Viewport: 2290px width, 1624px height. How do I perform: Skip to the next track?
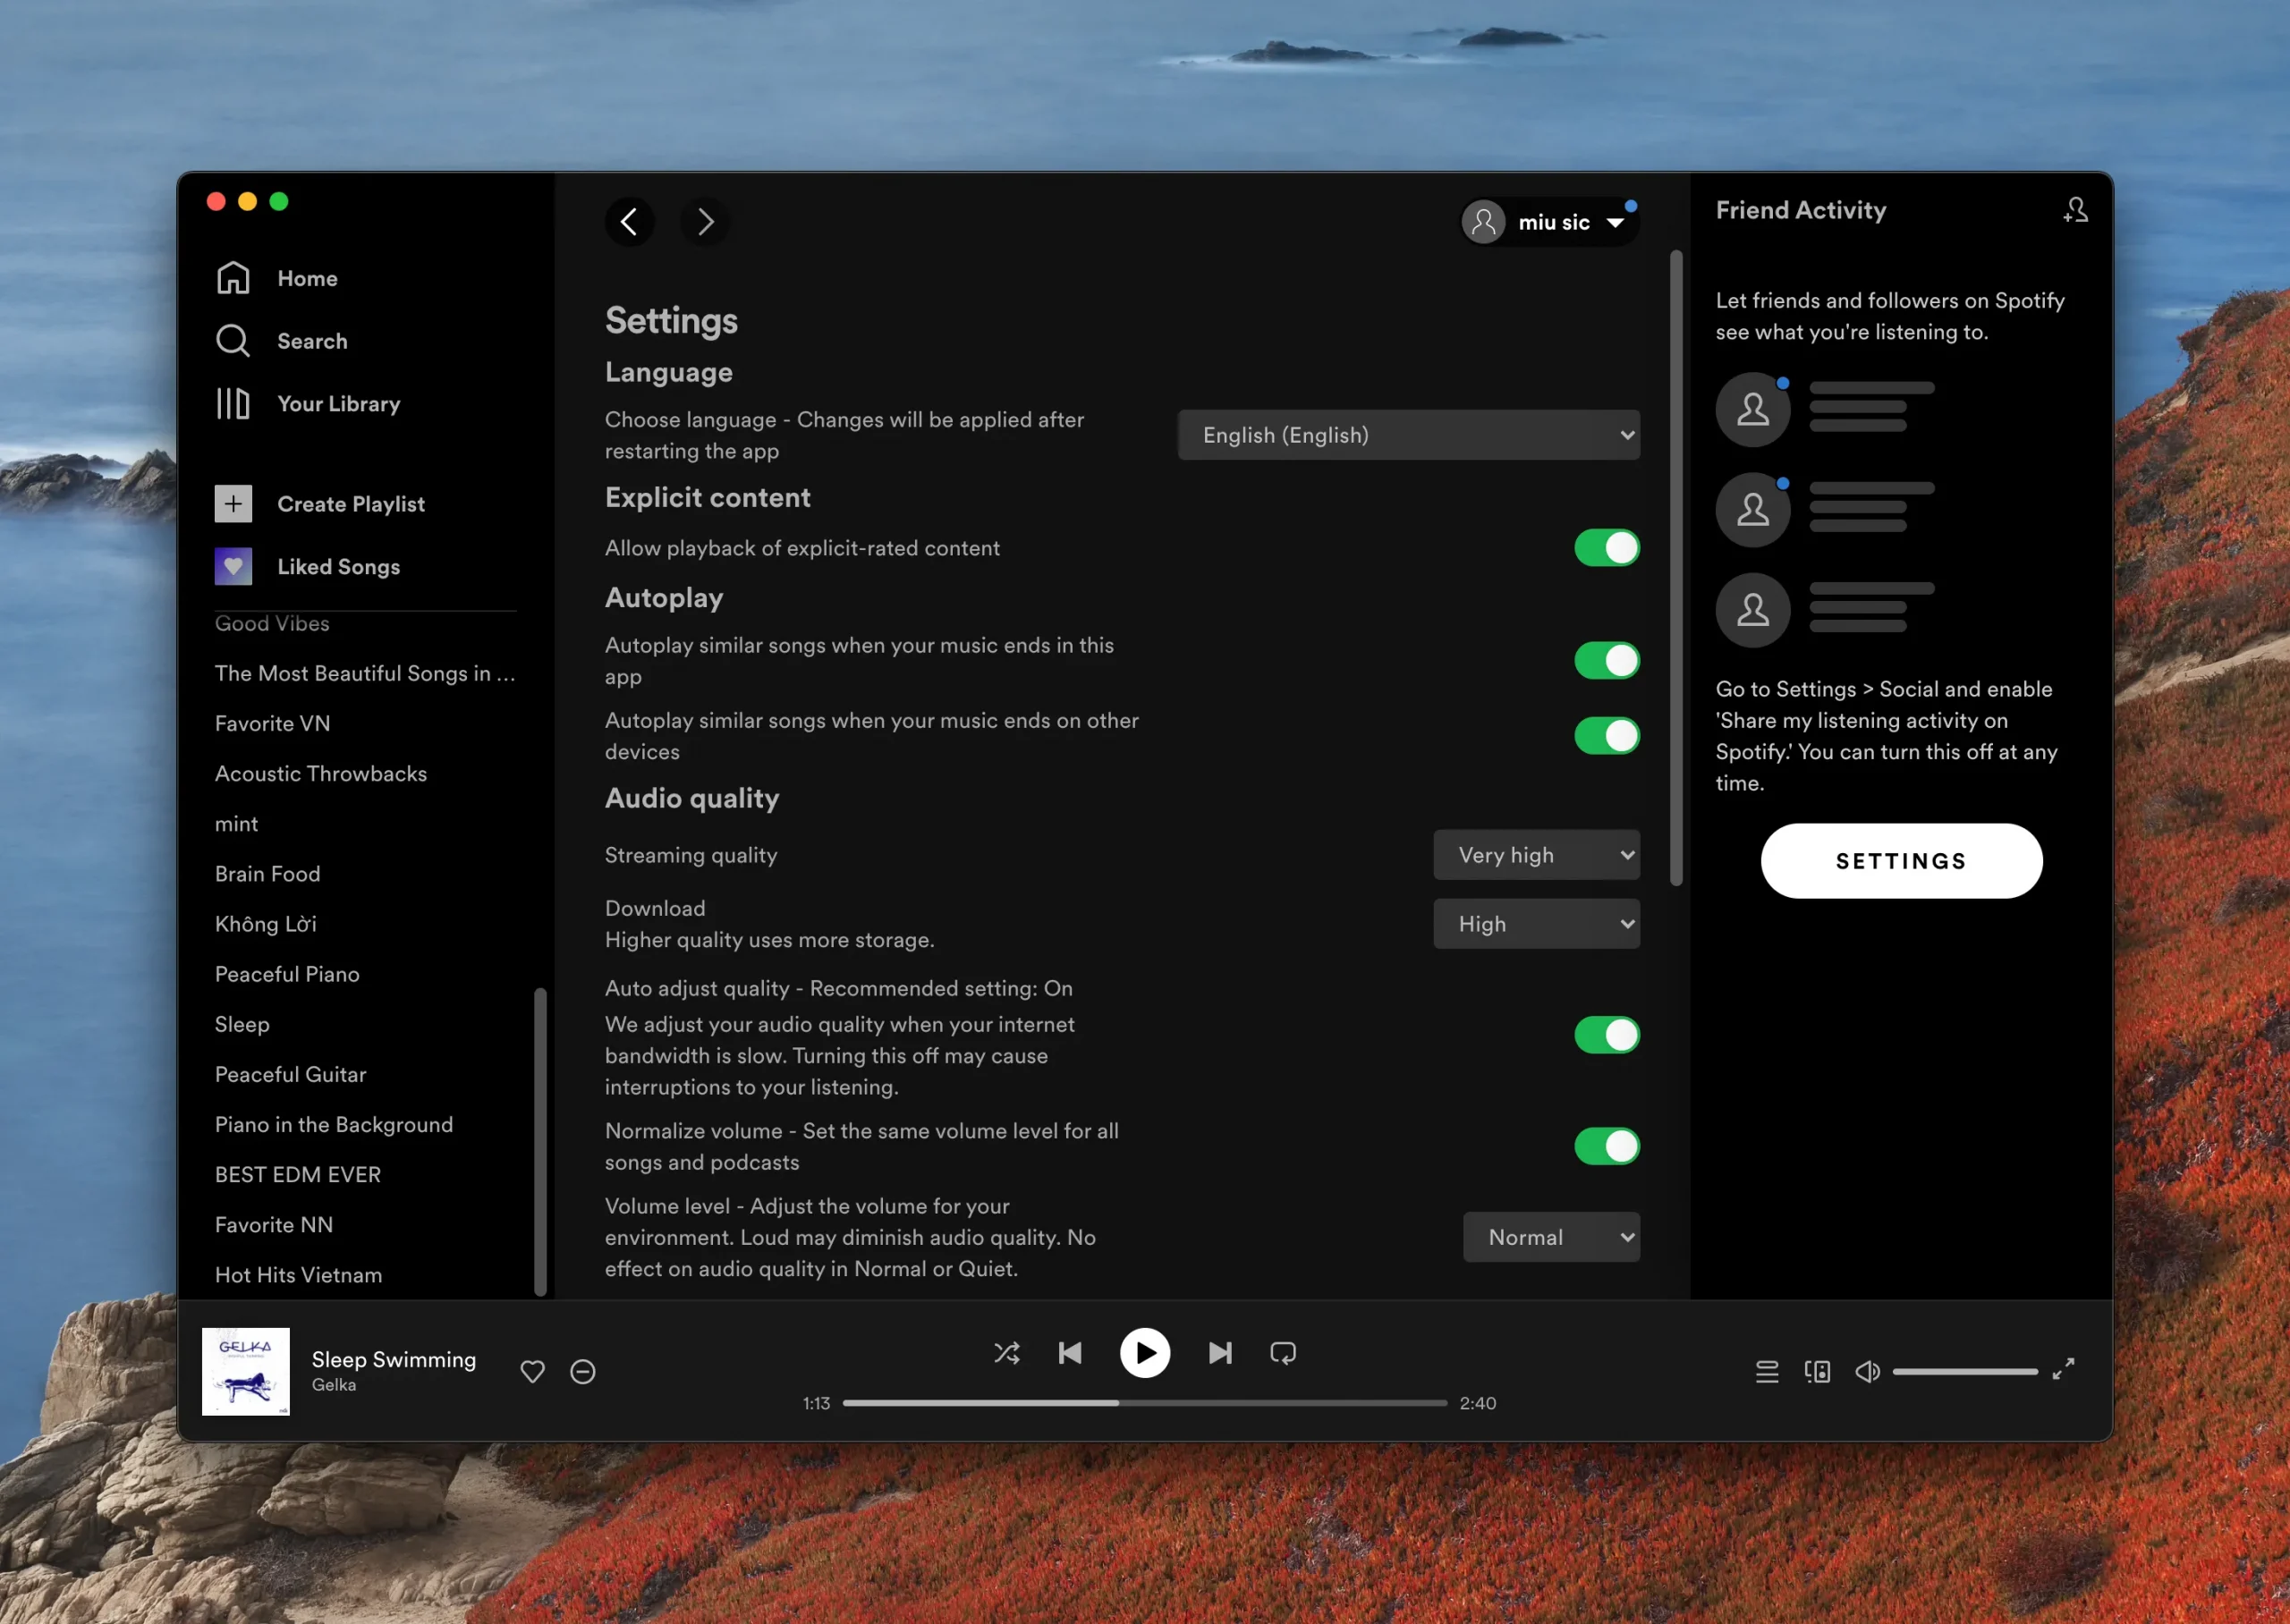(1220, 1353)
